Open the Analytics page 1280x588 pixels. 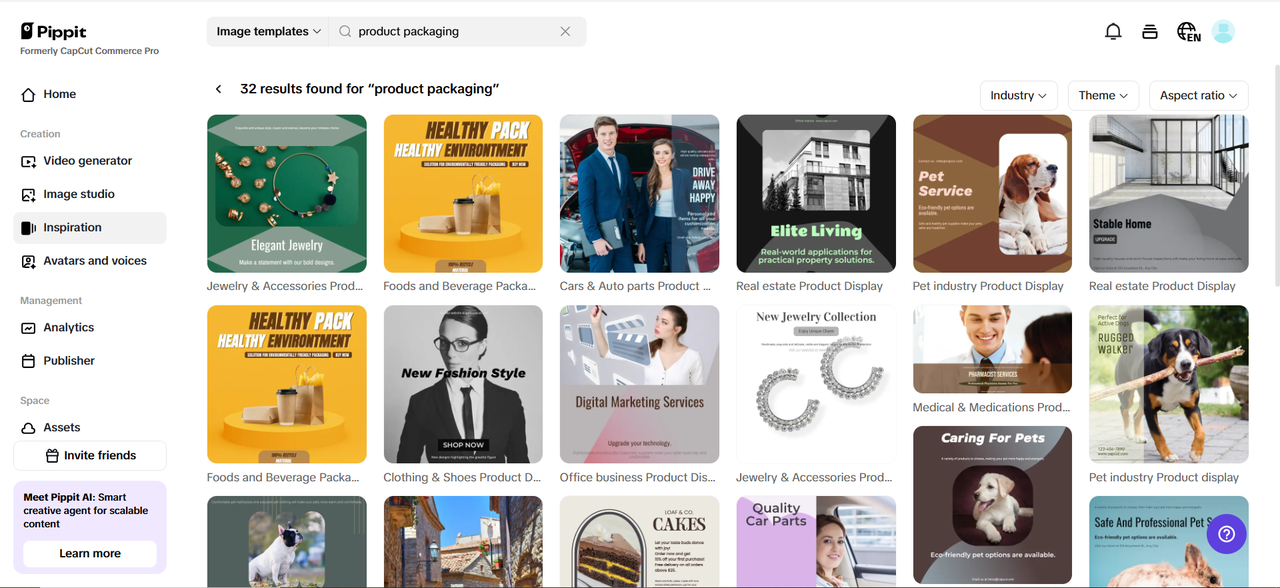[68, 328]
